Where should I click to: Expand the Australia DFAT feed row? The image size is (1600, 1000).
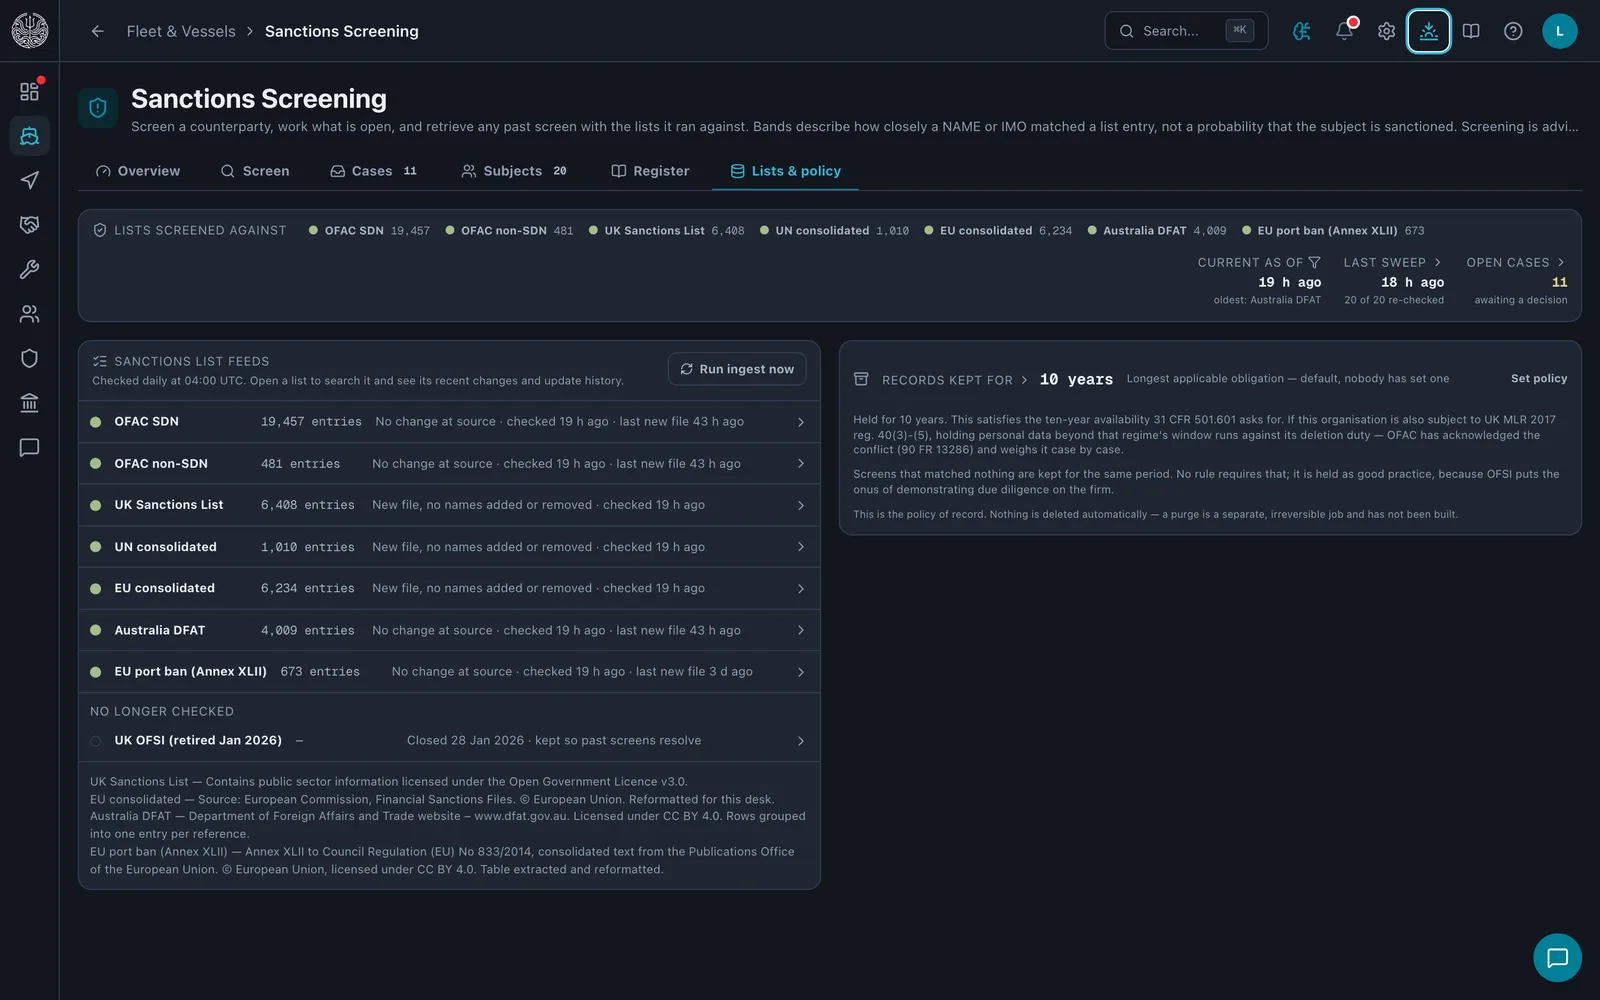pyautogui.click(x=449, y=630)
